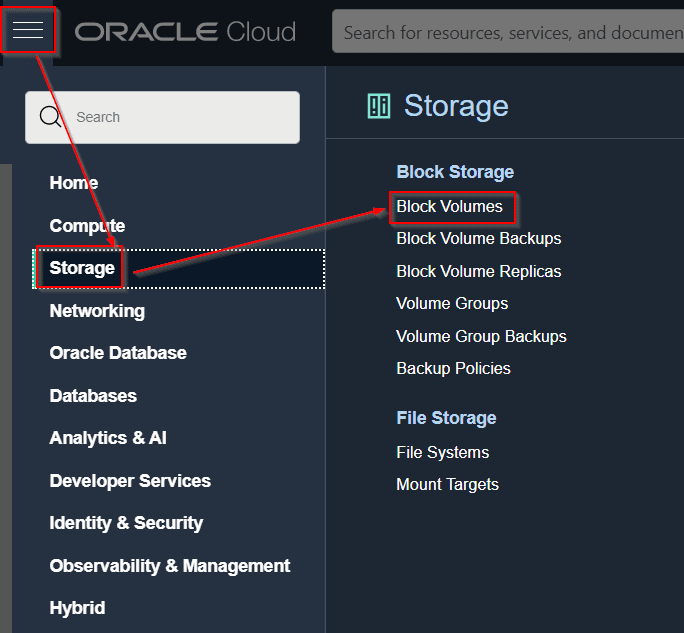Select Compute from the side menu

[87, 226]
